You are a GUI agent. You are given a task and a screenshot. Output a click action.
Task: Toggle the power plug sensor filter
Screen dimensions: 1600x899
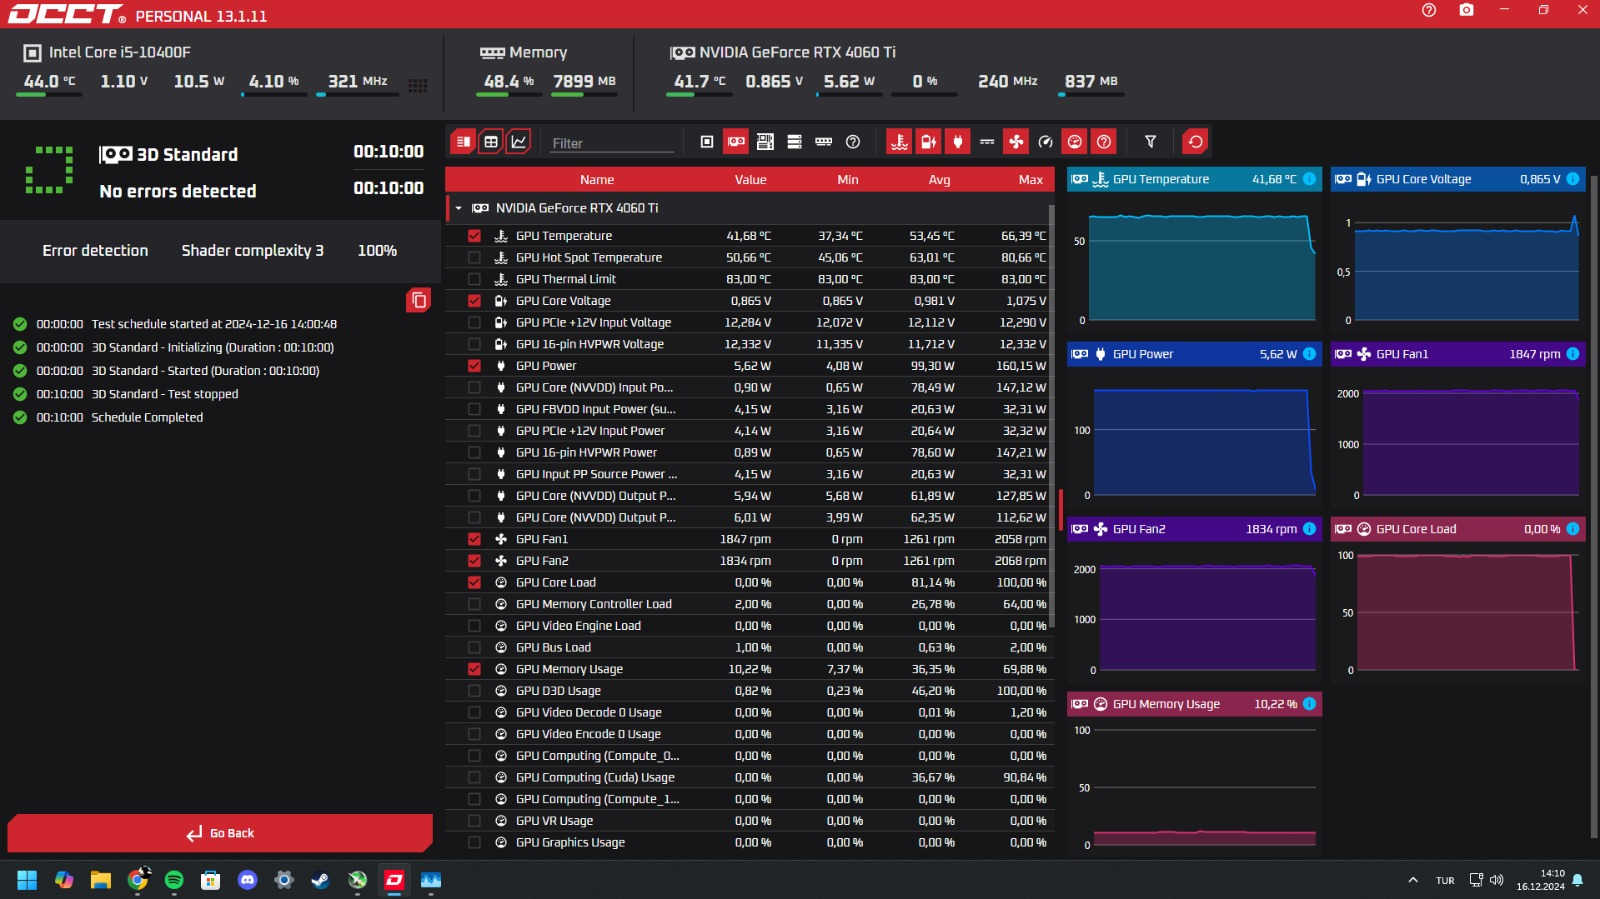coord(958,142)
